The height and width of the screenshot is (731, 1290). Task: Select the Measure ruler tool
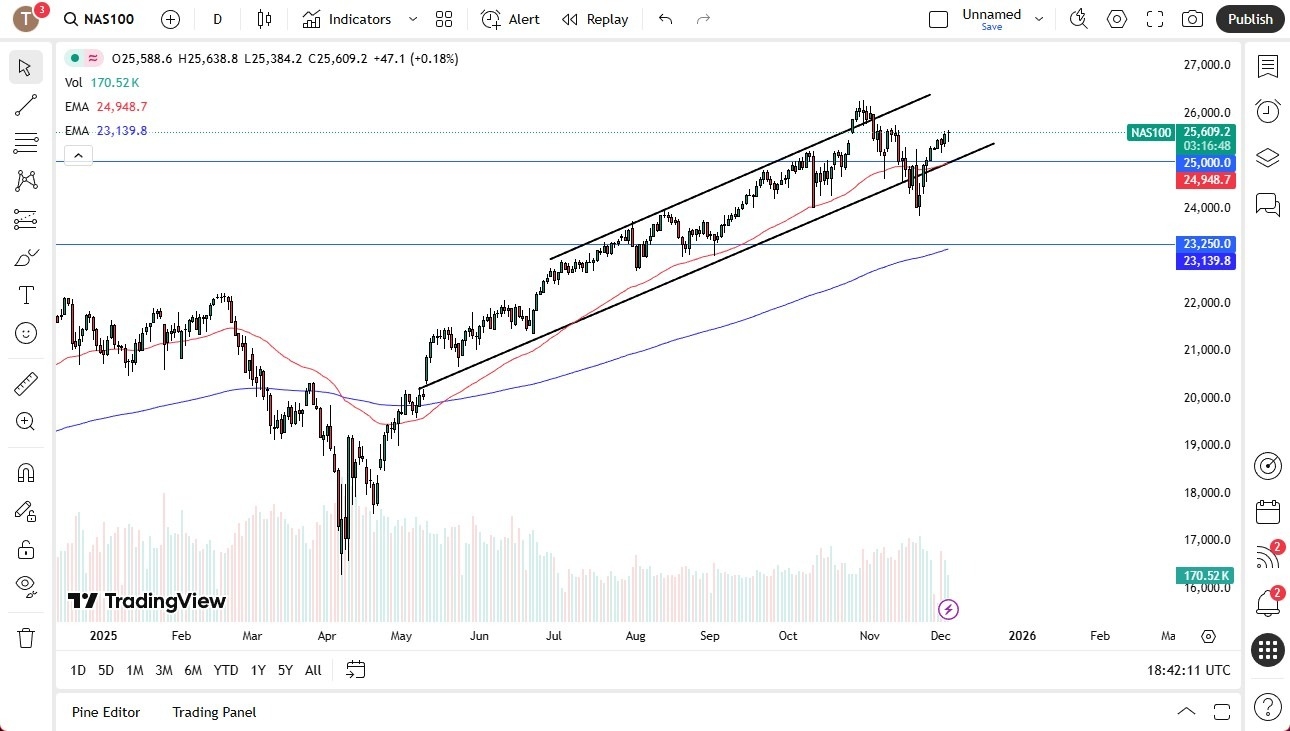tap(26, 383)
